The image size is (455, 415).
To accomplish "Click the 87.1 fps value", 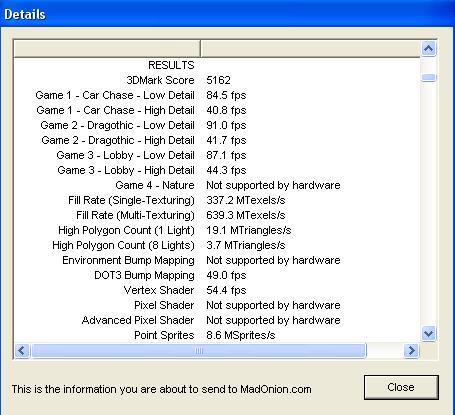I will pos(226,155).
